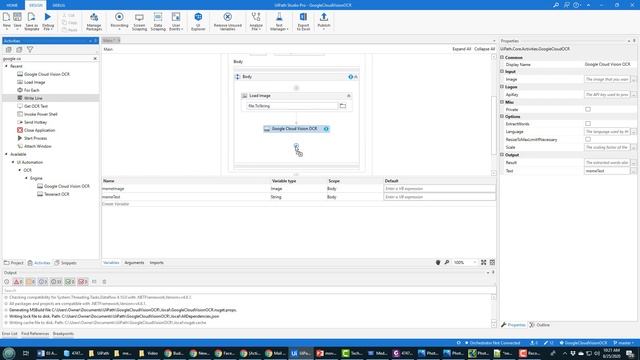Image resolution: width=640 pixels, height=360 pixels.
Task: Collapse the Recent tree node
Action: [x=6, y=66]
